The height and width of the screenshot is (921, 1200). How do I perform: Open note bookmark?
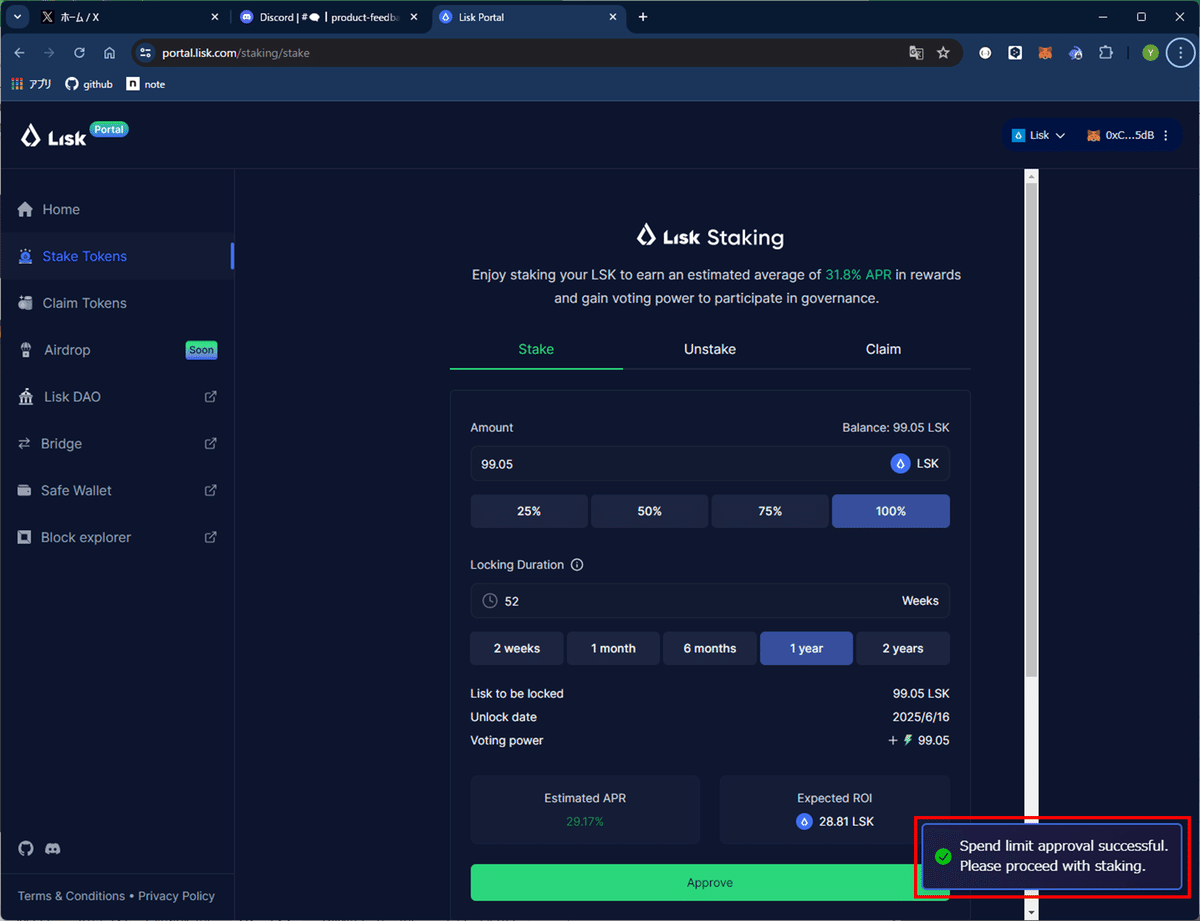(146, 84)
